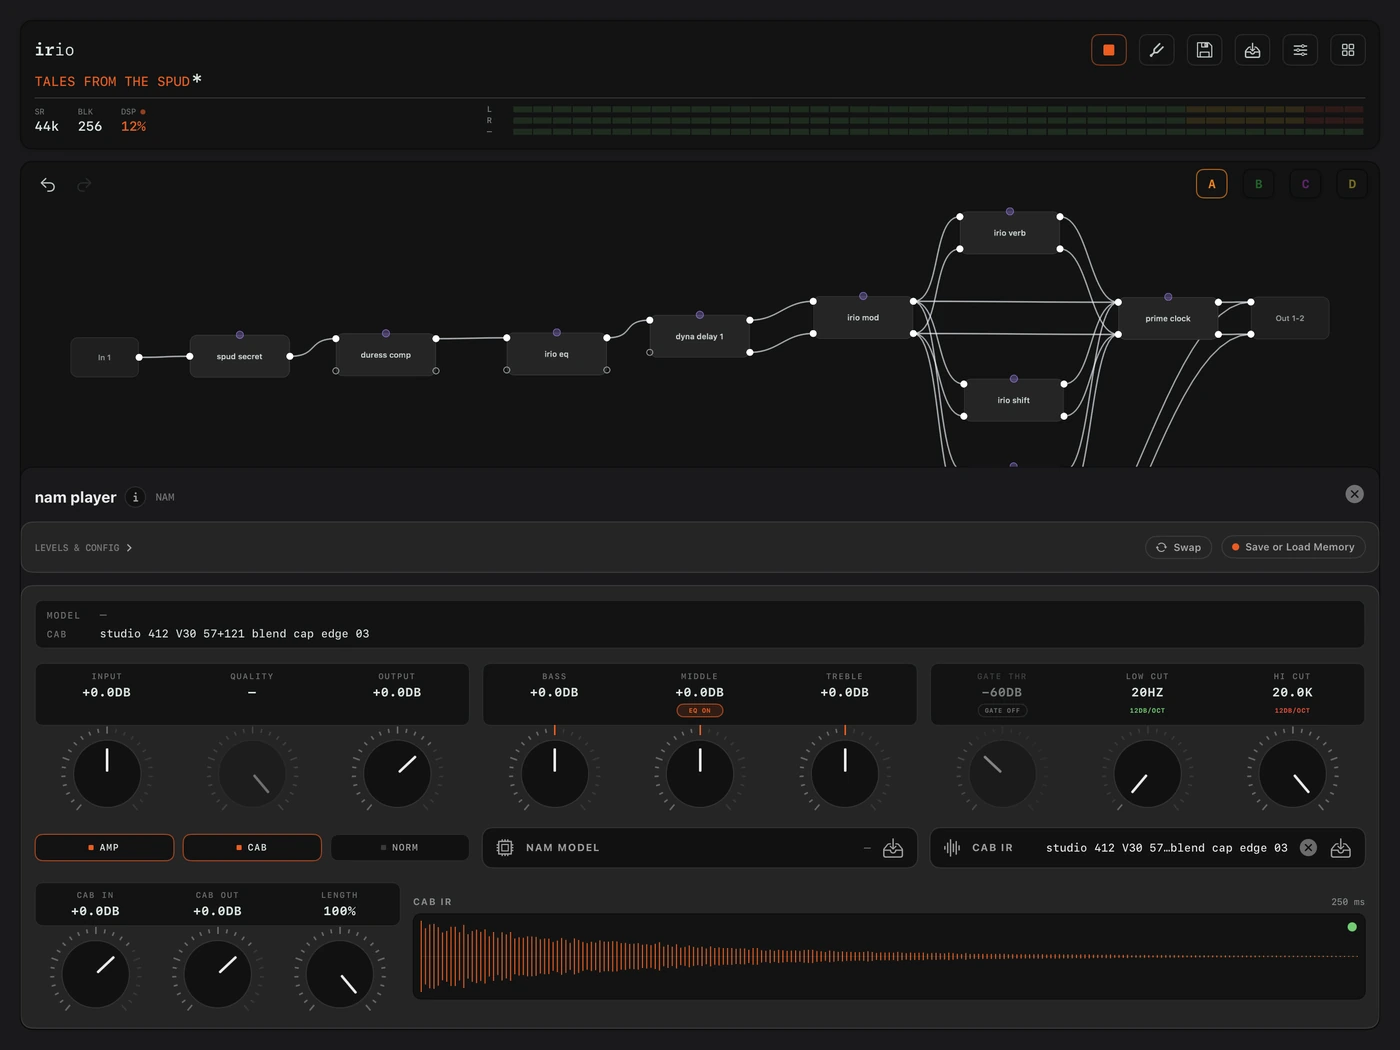
Task: Click the Treble knob
Action: (845, 773)
